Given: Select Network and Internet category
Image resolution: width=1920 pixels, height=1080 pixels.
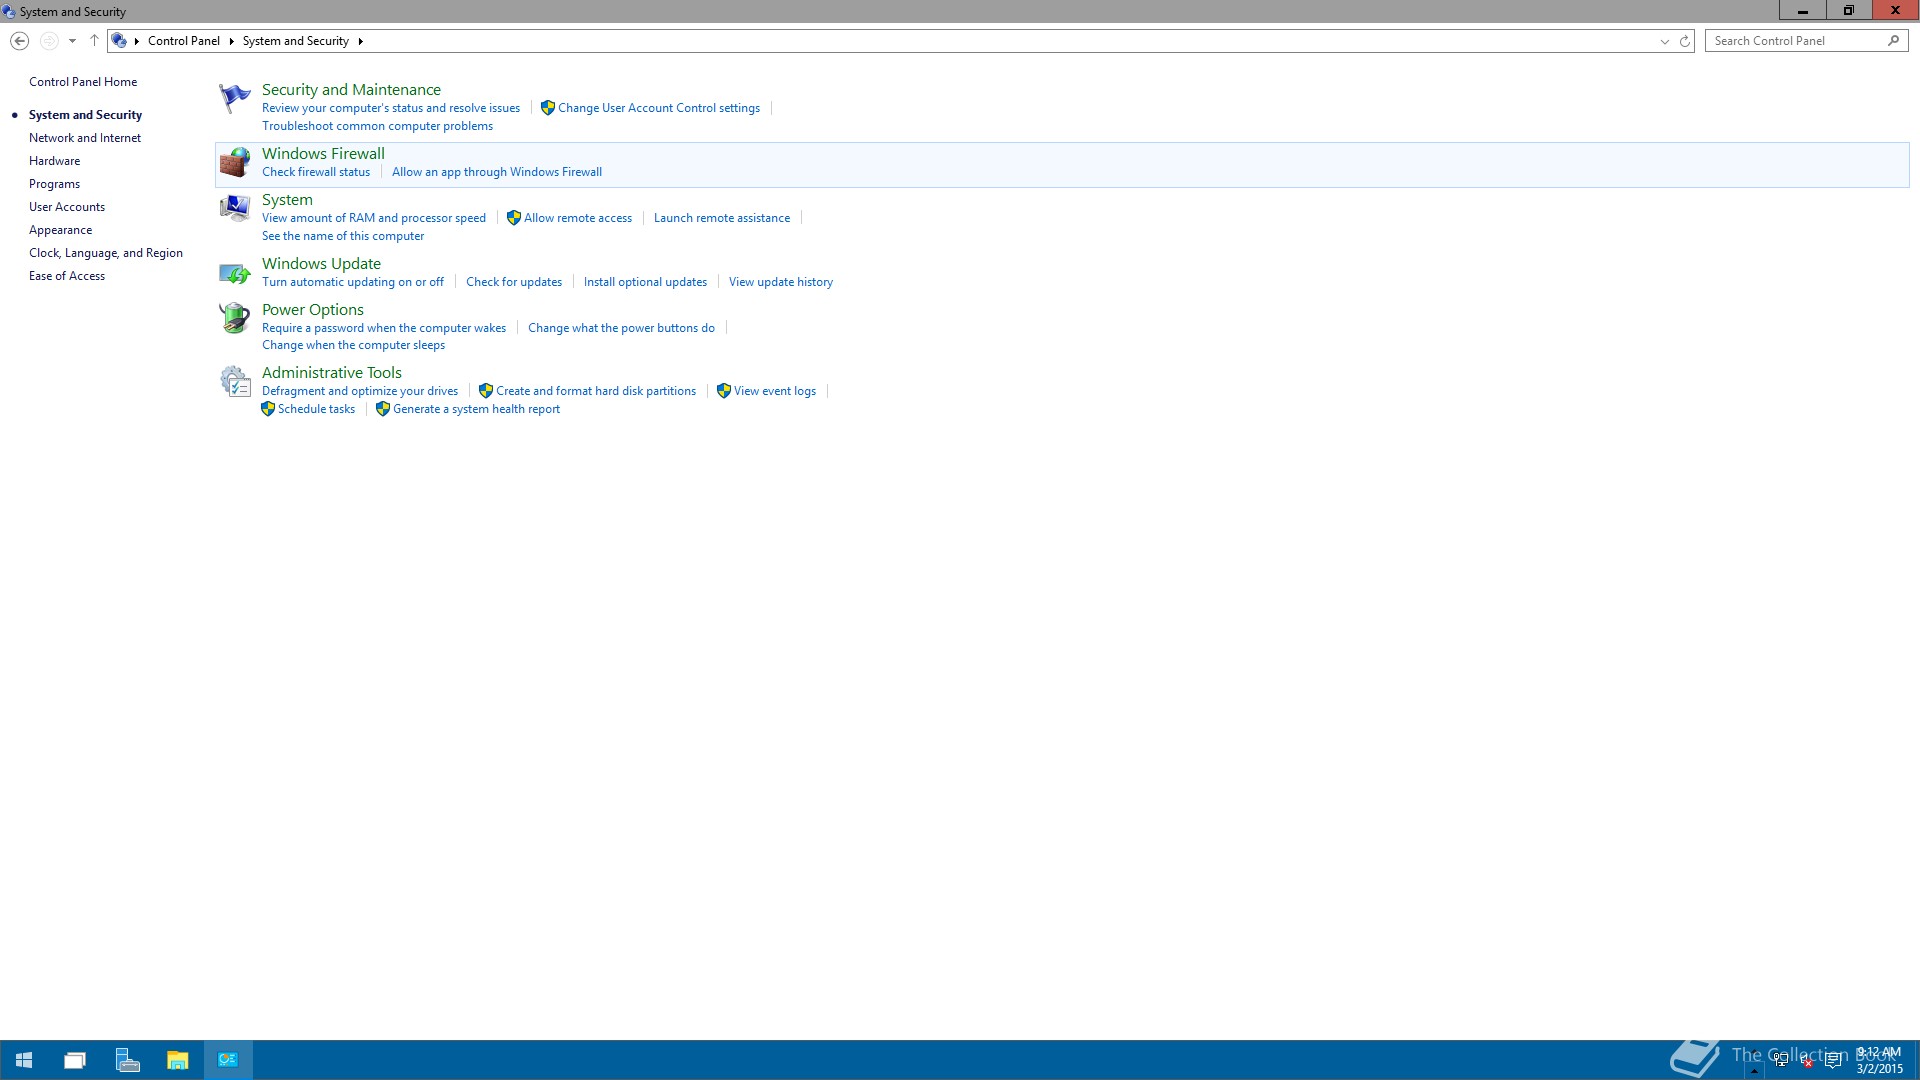Looking at the screenshot, I should (85, 138).
